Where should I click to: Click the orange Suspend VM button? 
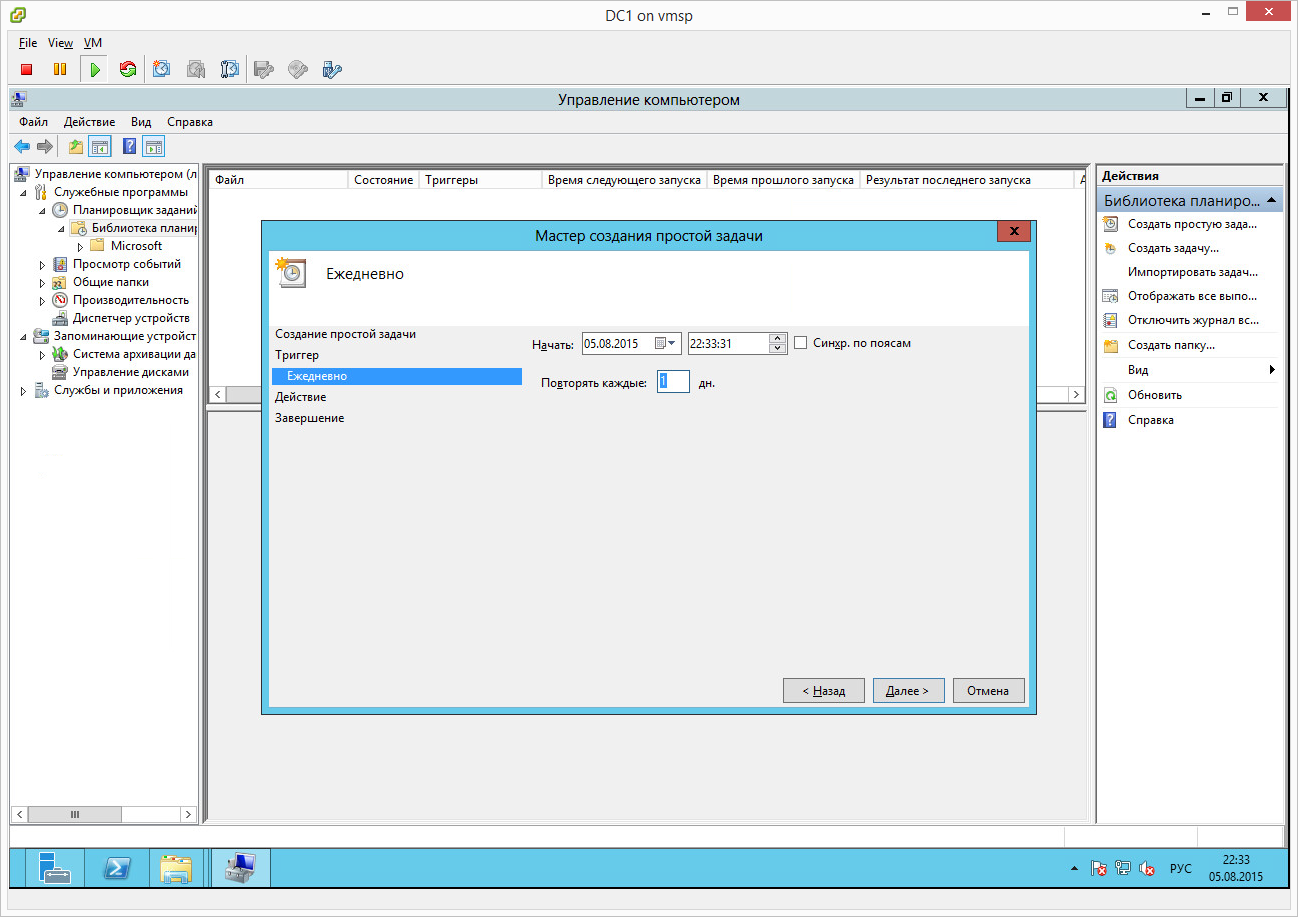coord(60,69)
